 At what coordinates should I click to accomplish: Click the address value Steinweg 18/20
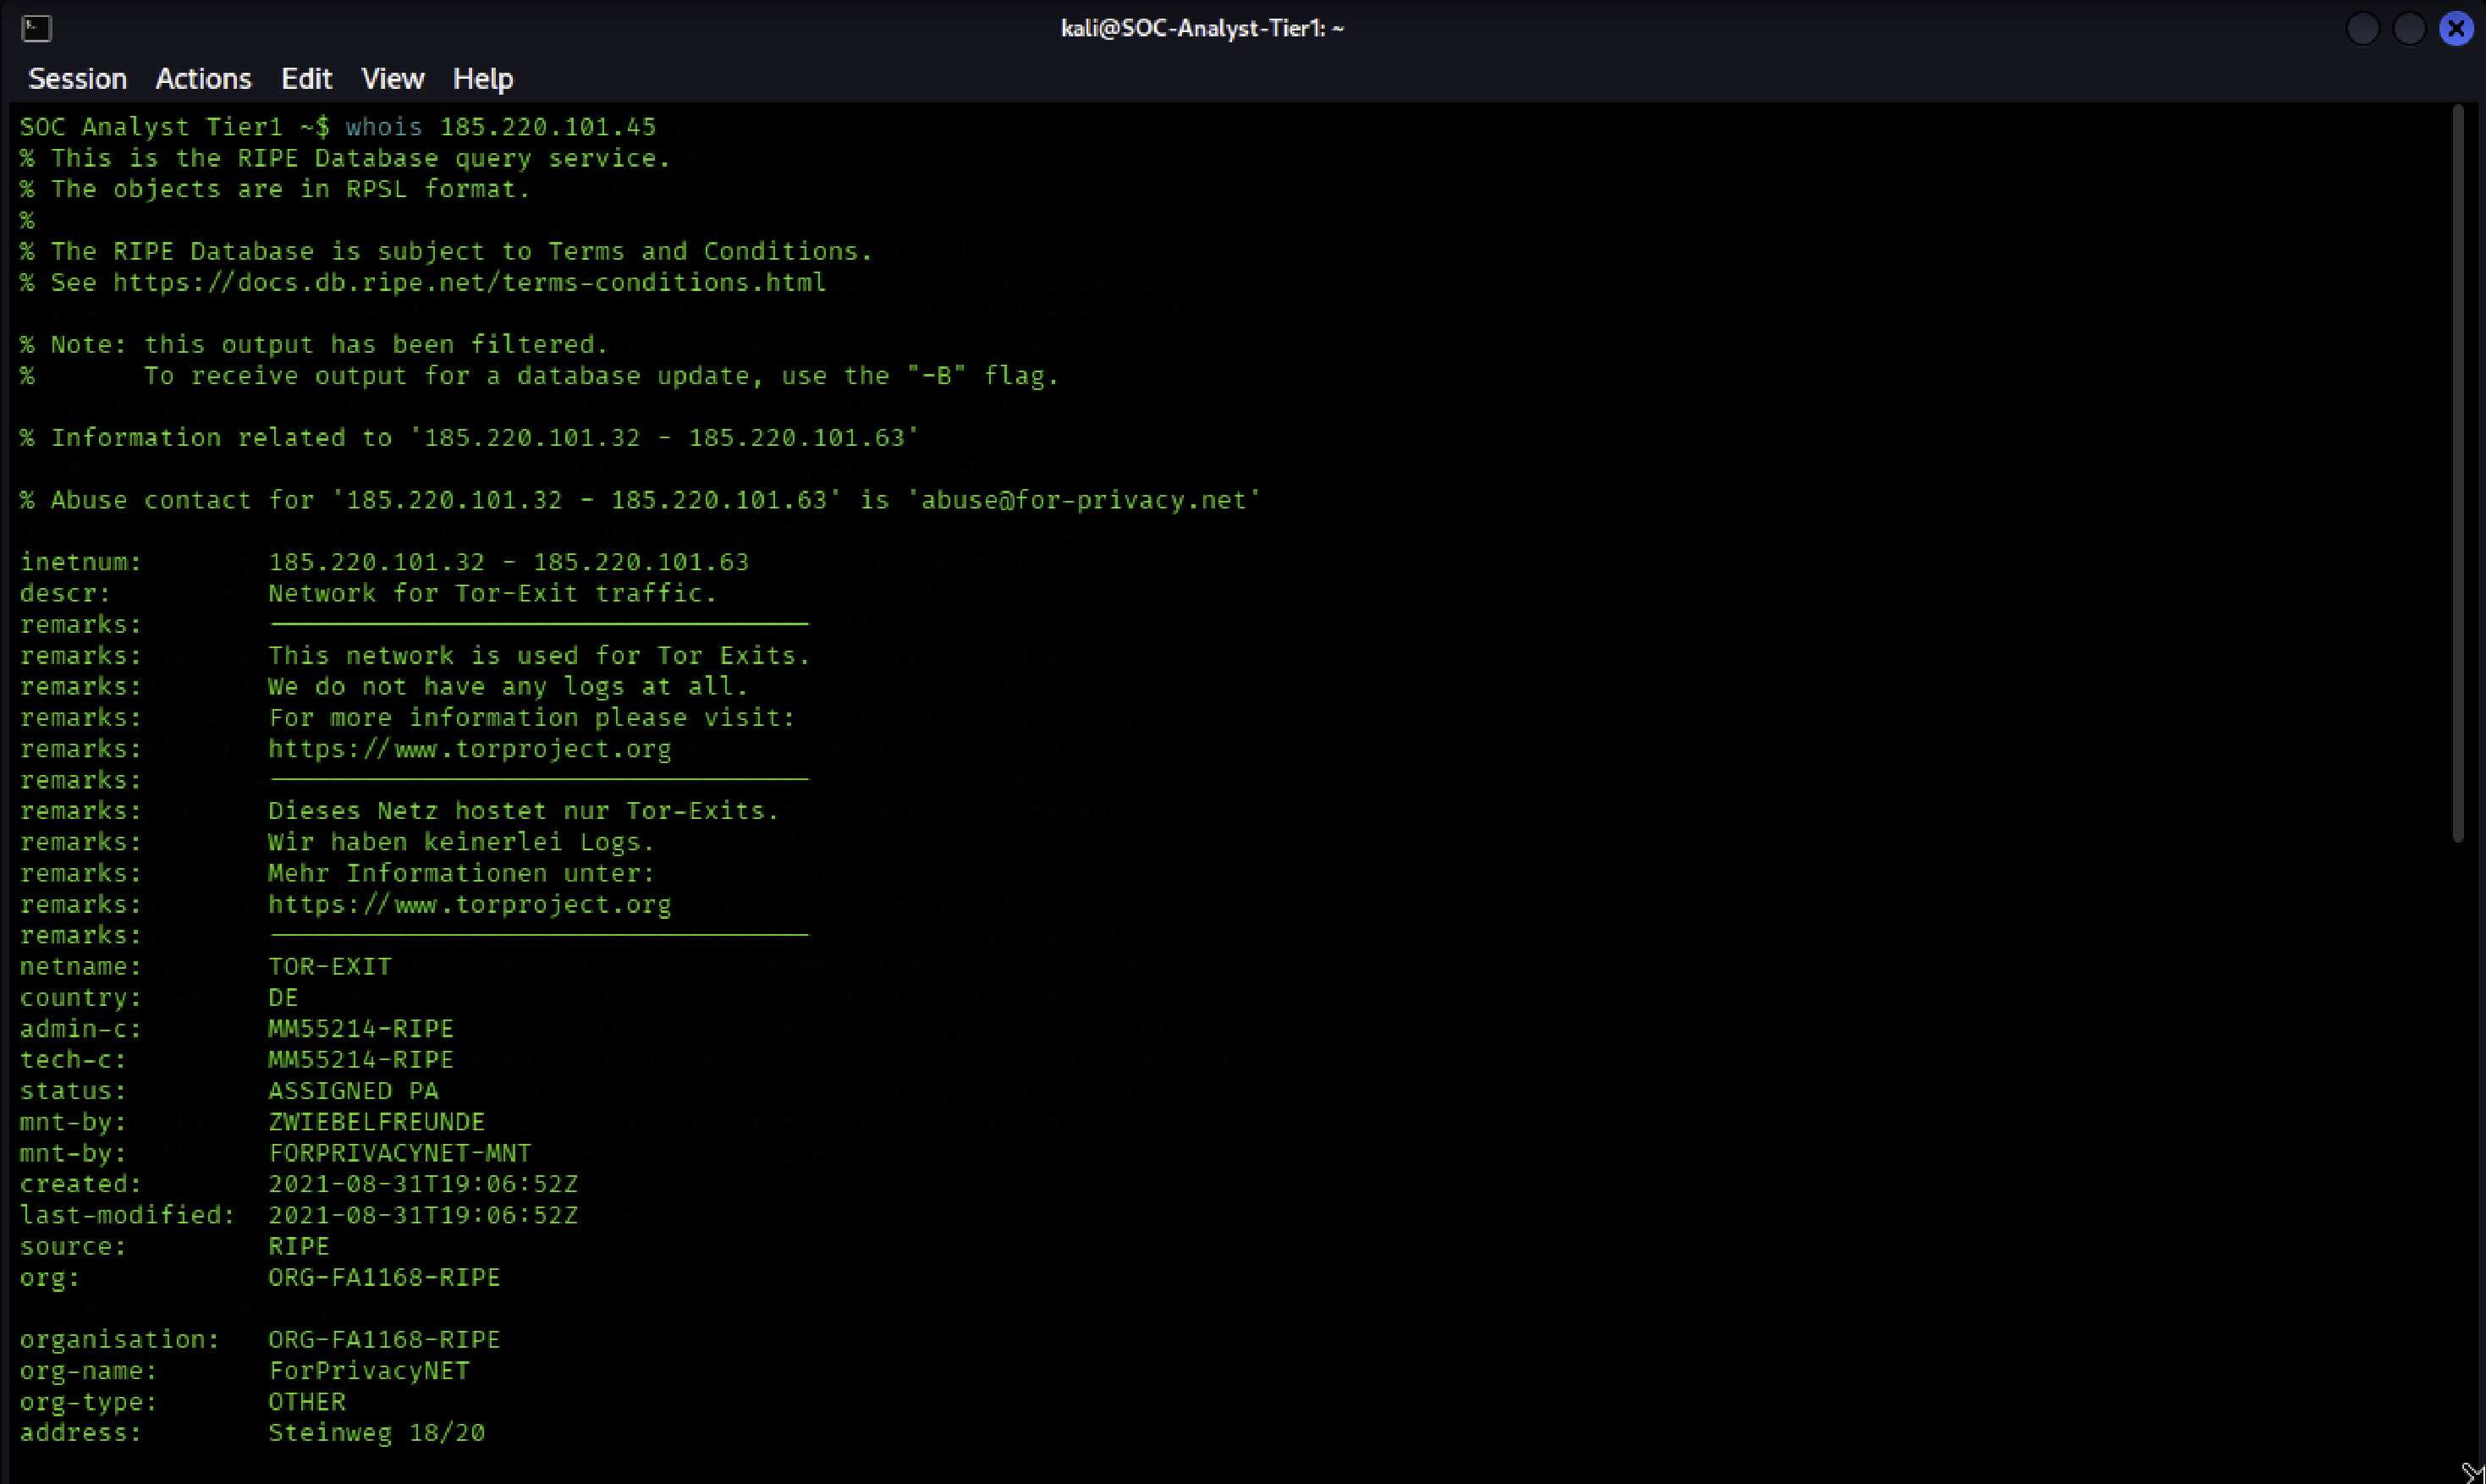(x=376, y=1433)
